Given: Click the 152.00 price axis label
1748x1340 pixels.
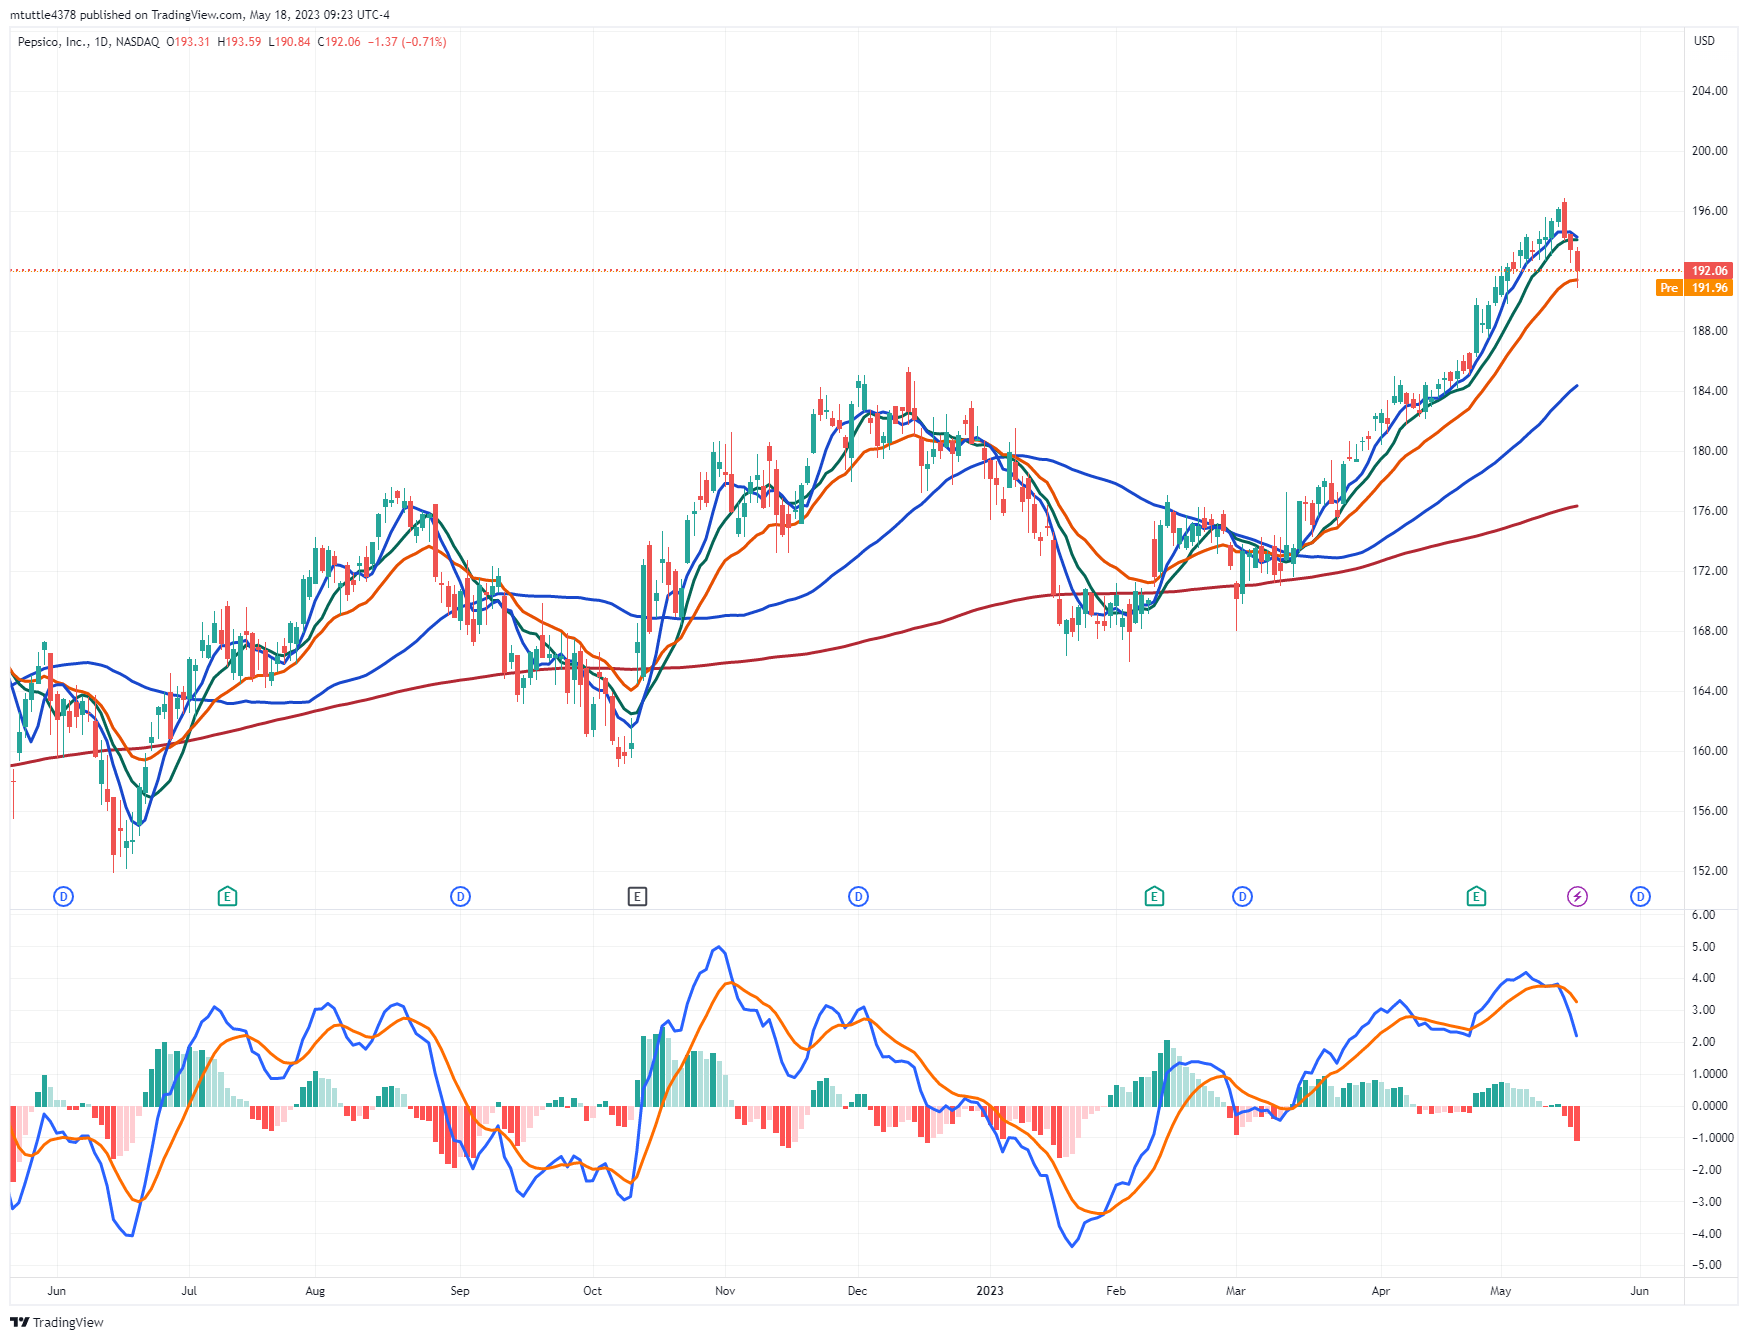Looking at the screenshot, I should point(1709,871).
